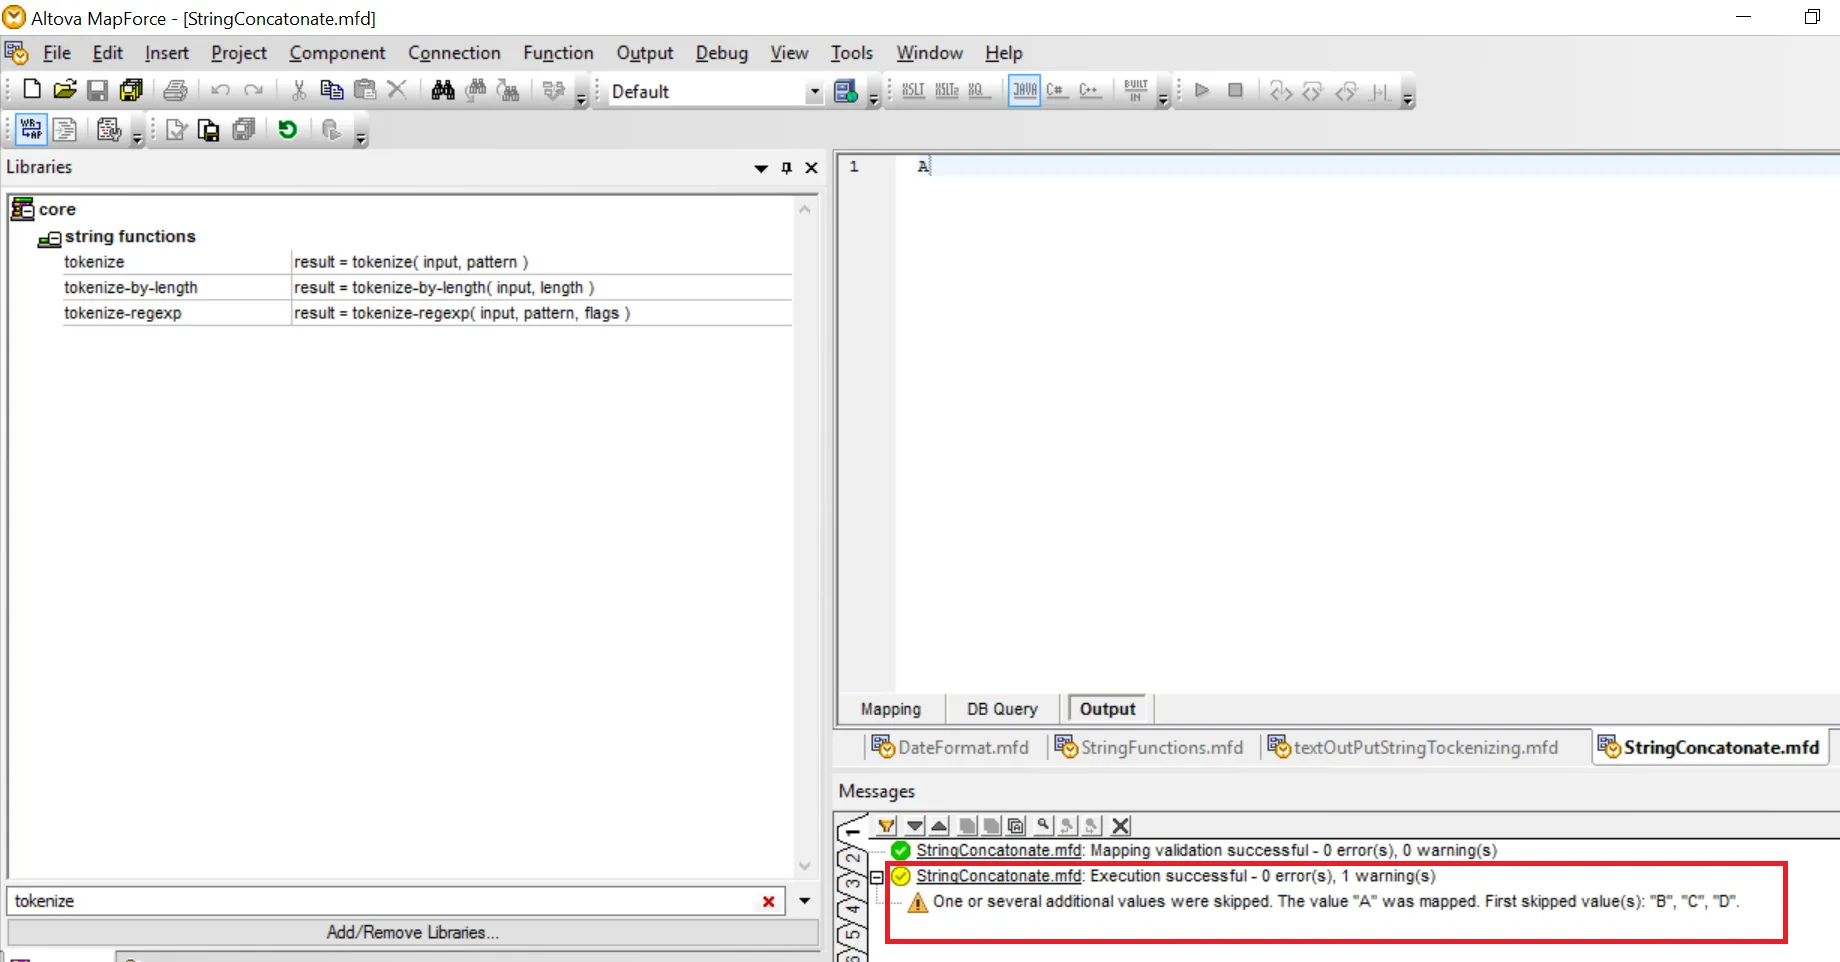Select XSLT as transformation language
The width and height of the screenshot is (1840, 962).
click(913, 90)
